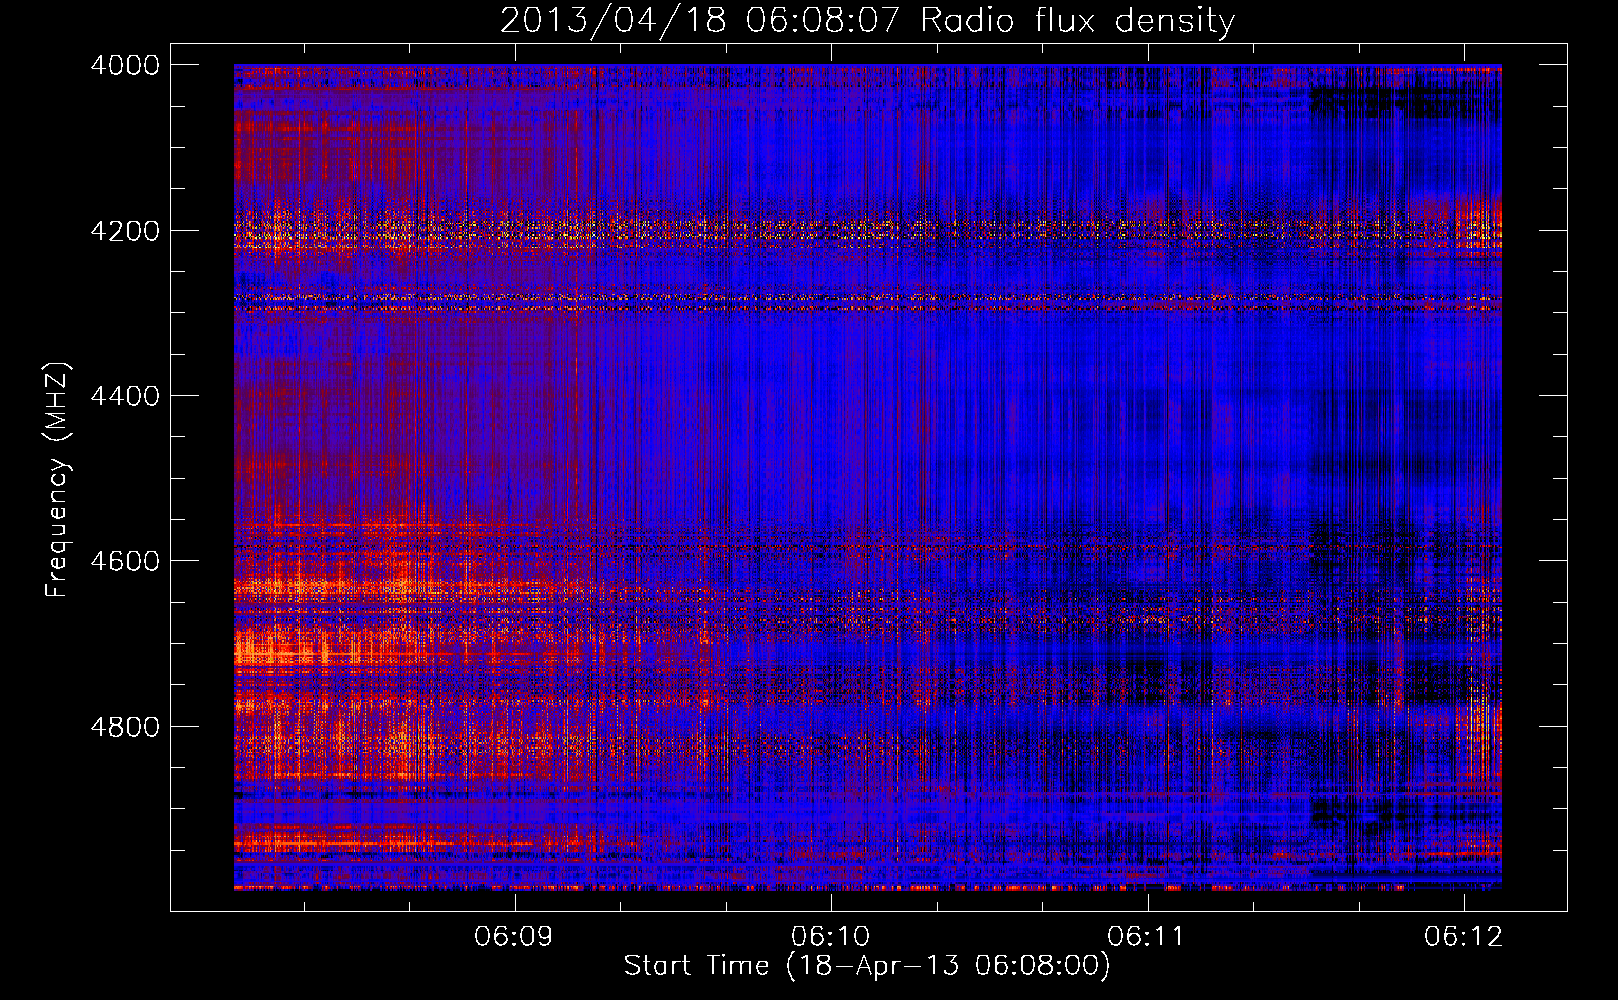This screenshot has width=1618, height=1000.
Task: Click the 06:09 time tick label
Action: pyautogui.click(x=514, y=937)
